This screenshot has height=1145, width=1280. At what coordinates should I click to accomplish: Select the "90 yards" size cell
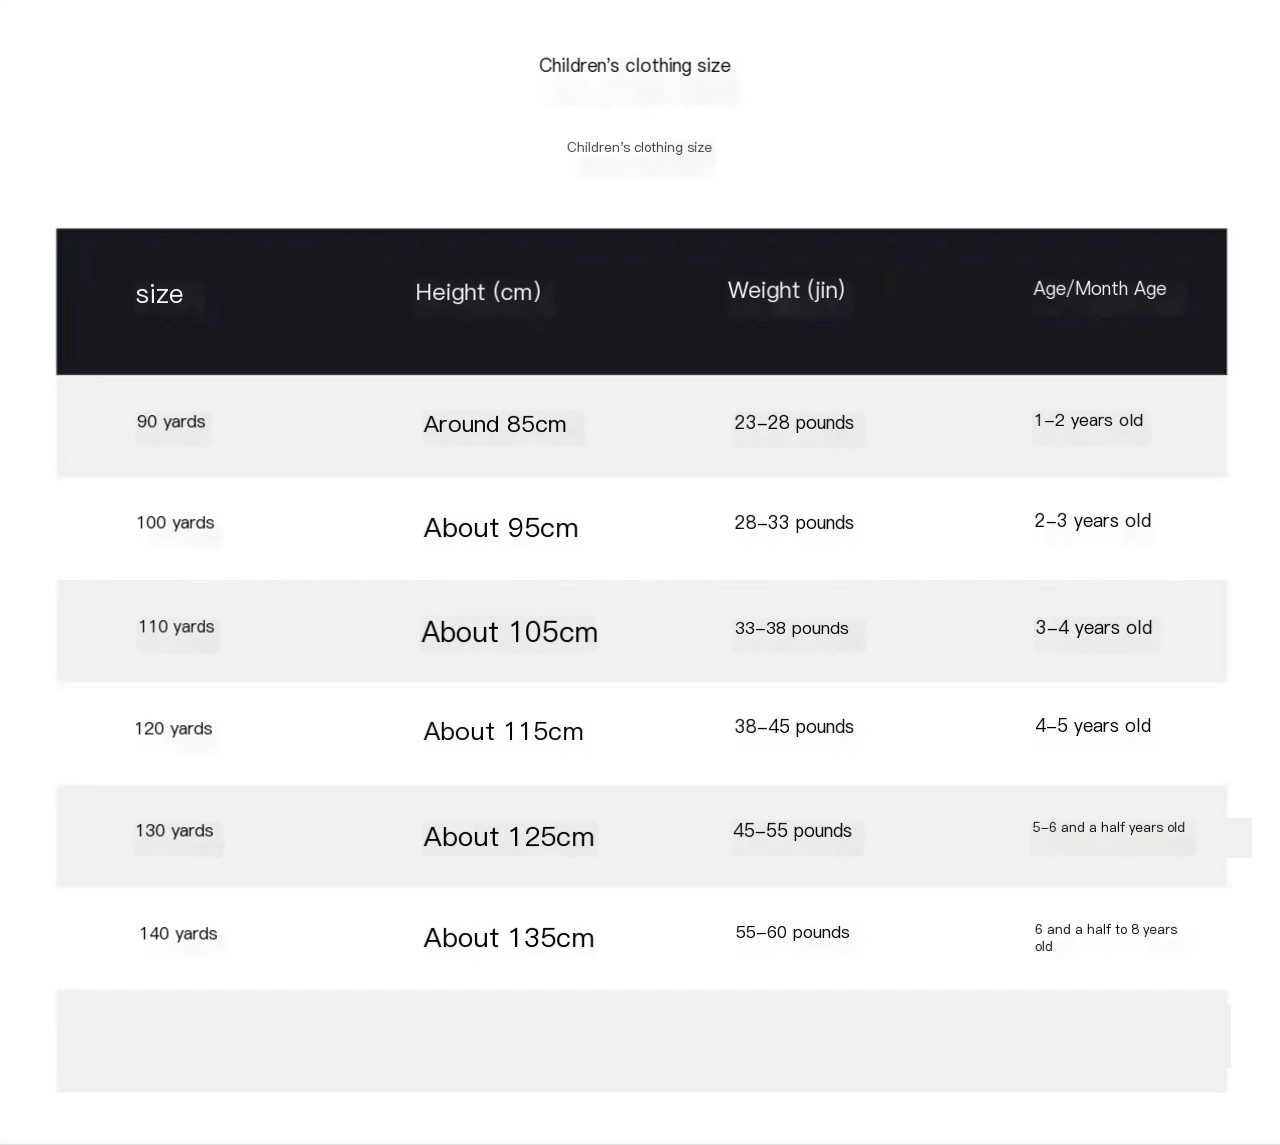coord(171,422)
